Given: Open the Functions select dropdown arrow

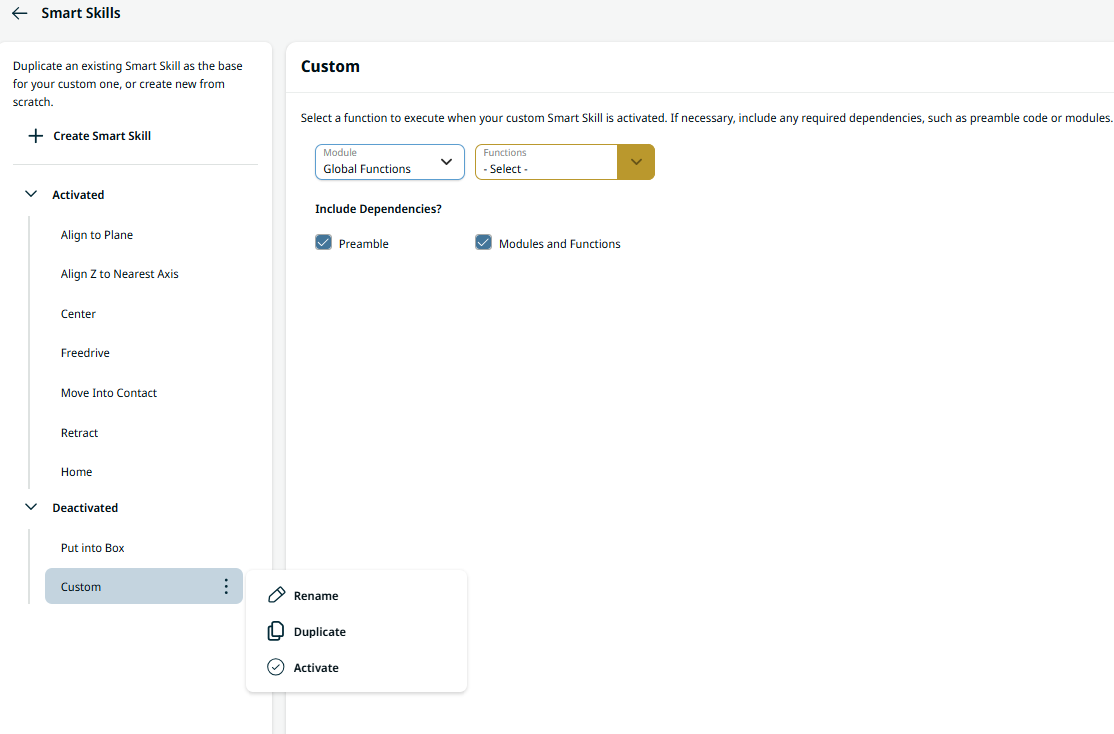Looking at the screenshot, I should tap(636, 162).
